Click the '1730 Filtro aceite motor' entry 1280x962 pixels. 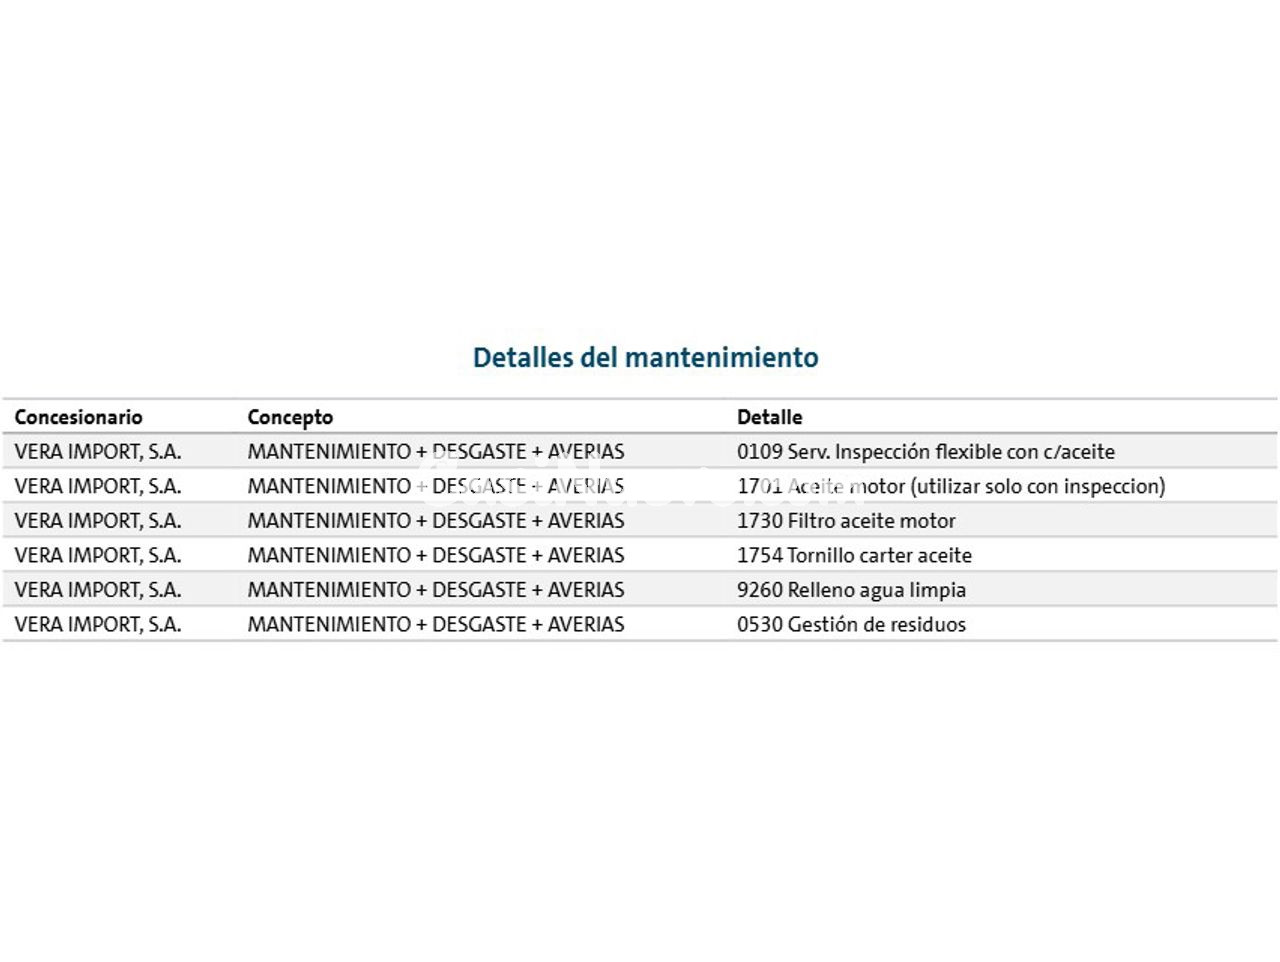point(846,521)
